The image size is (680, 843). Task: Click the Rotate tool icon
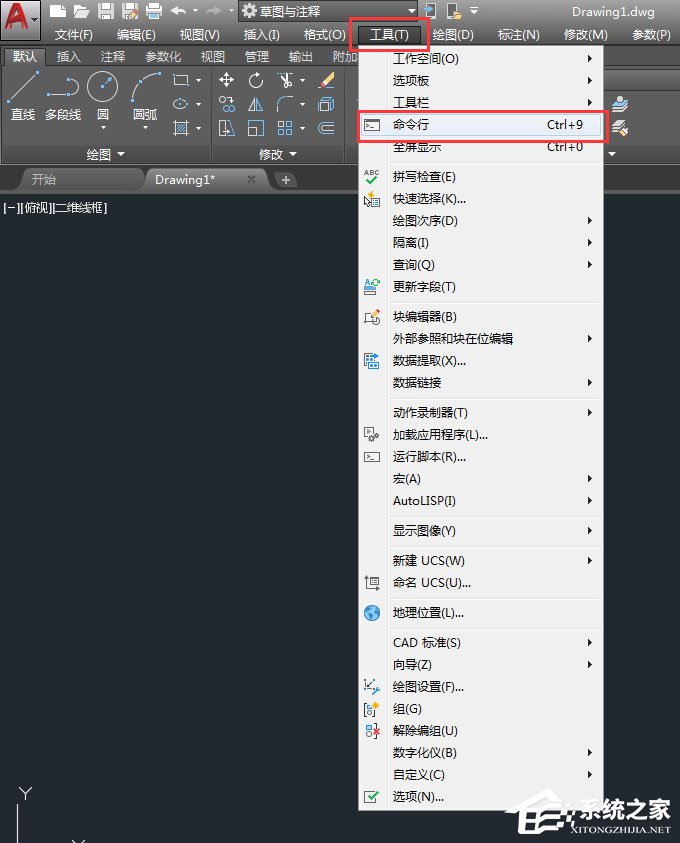coord(256,80)
